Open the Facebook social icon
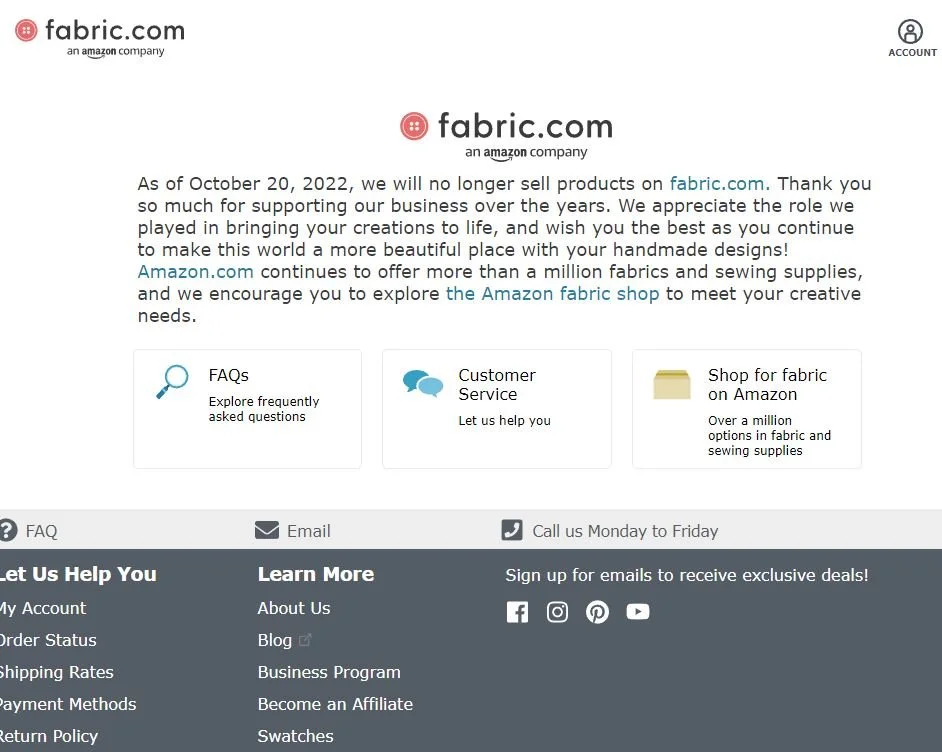 pyautogui.click(x=517, y=612)
